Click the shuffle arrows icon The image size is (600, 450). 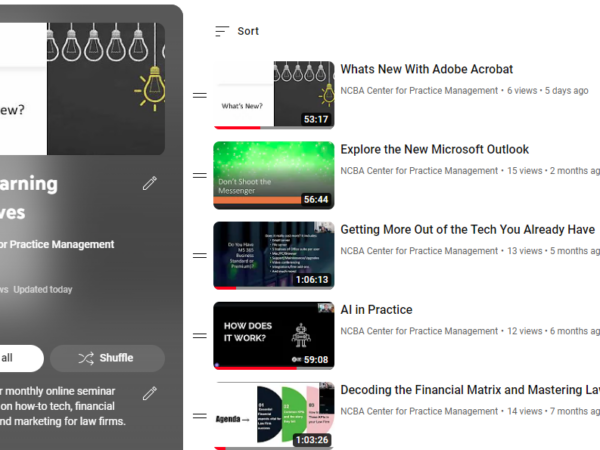click(x=86, y=358)
